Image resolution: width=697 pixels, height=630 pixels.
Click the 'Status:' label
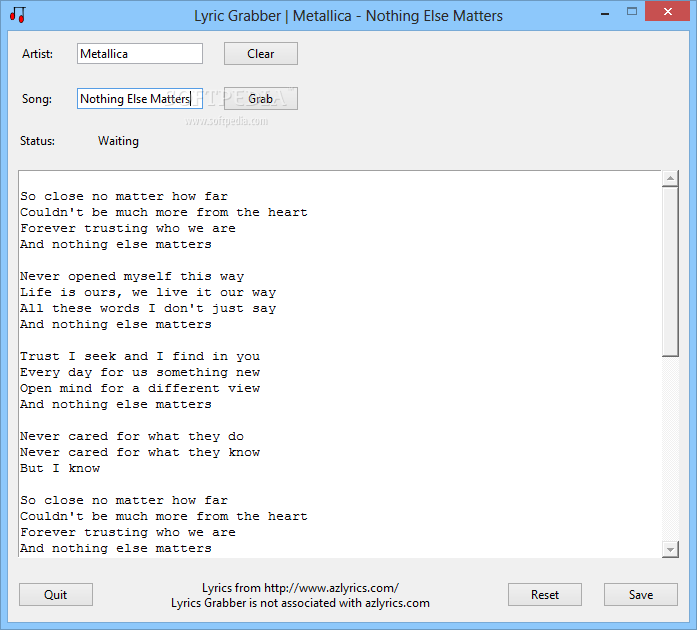37,141
